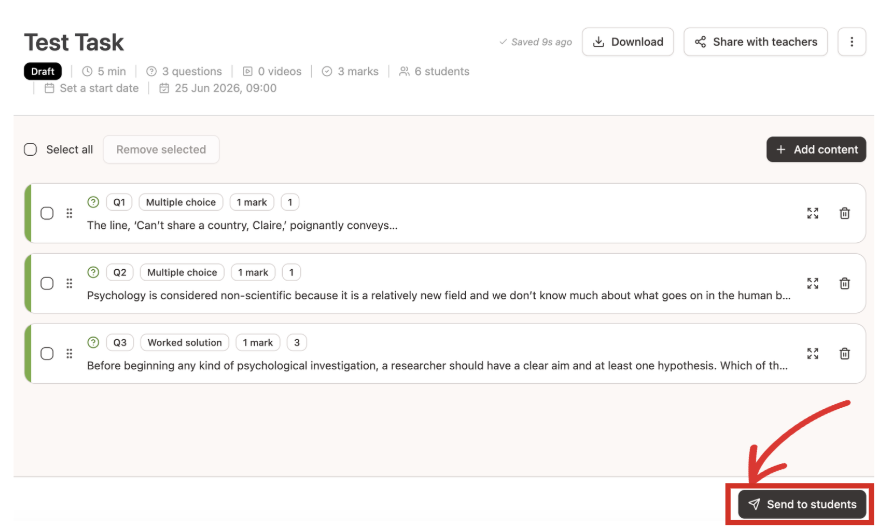Set a start date

point(92,88)
